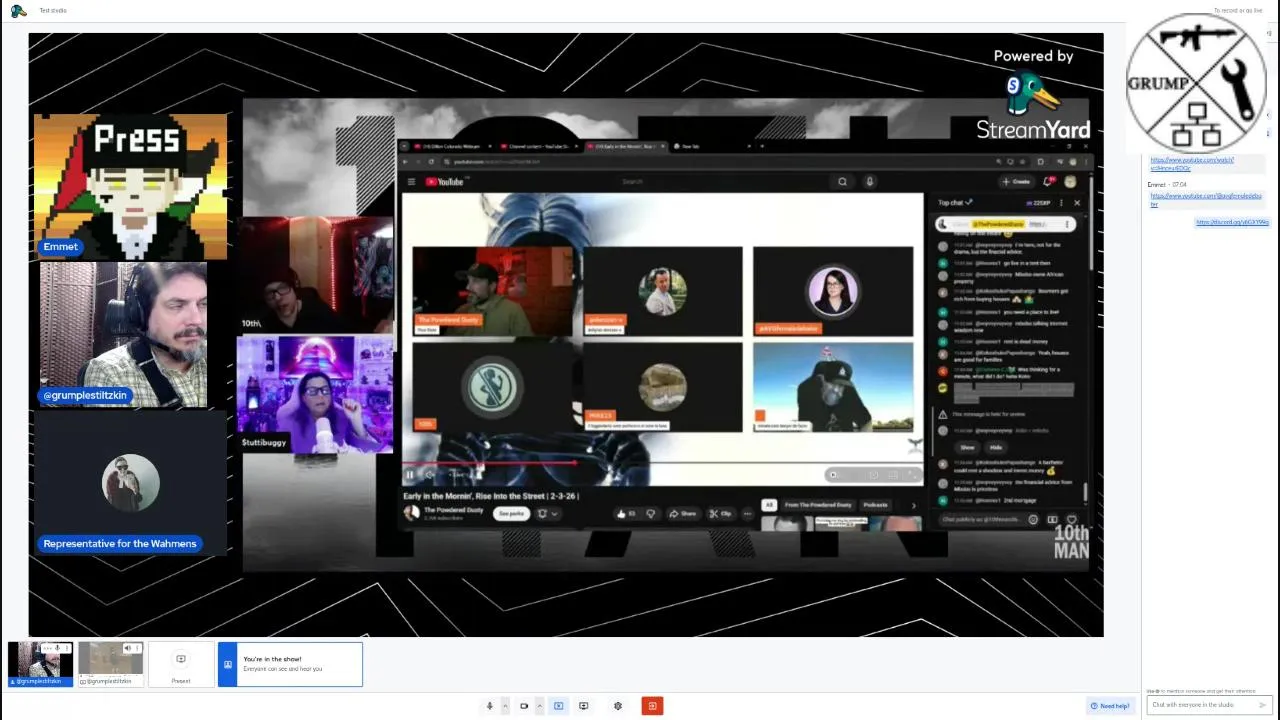Click Hide on held chat message

click(996, 448)
